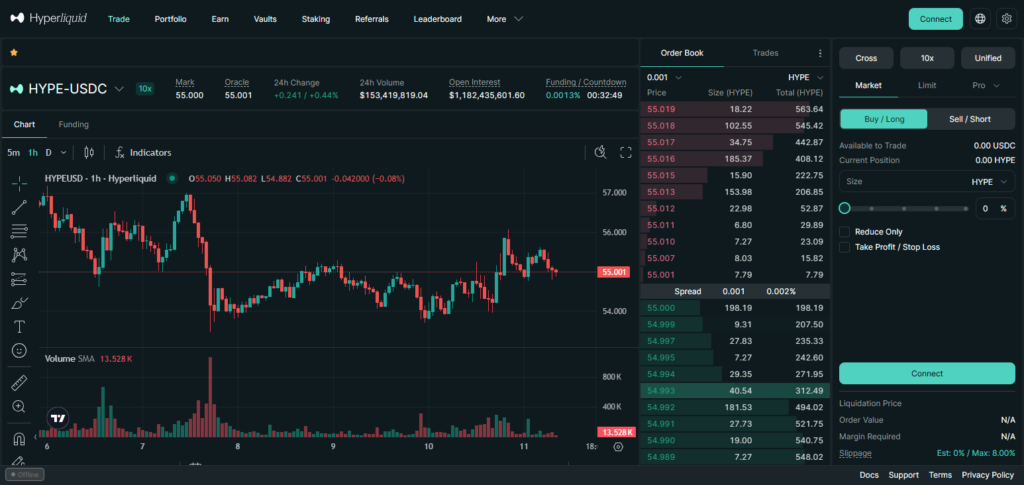Expand more chart intervals chevron
The width and height of the screenshot is (1024, 485).
[x=63, y=152]
